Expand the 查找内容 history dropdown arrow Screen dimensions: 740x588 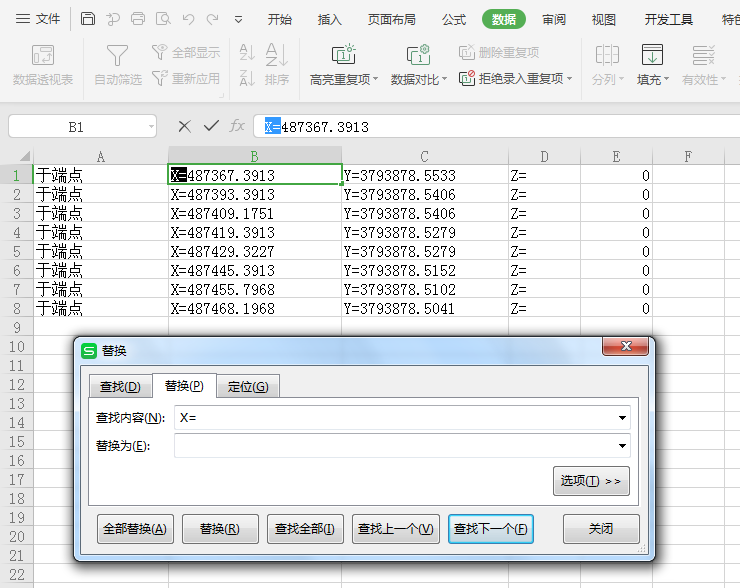(x=622, y=418)
